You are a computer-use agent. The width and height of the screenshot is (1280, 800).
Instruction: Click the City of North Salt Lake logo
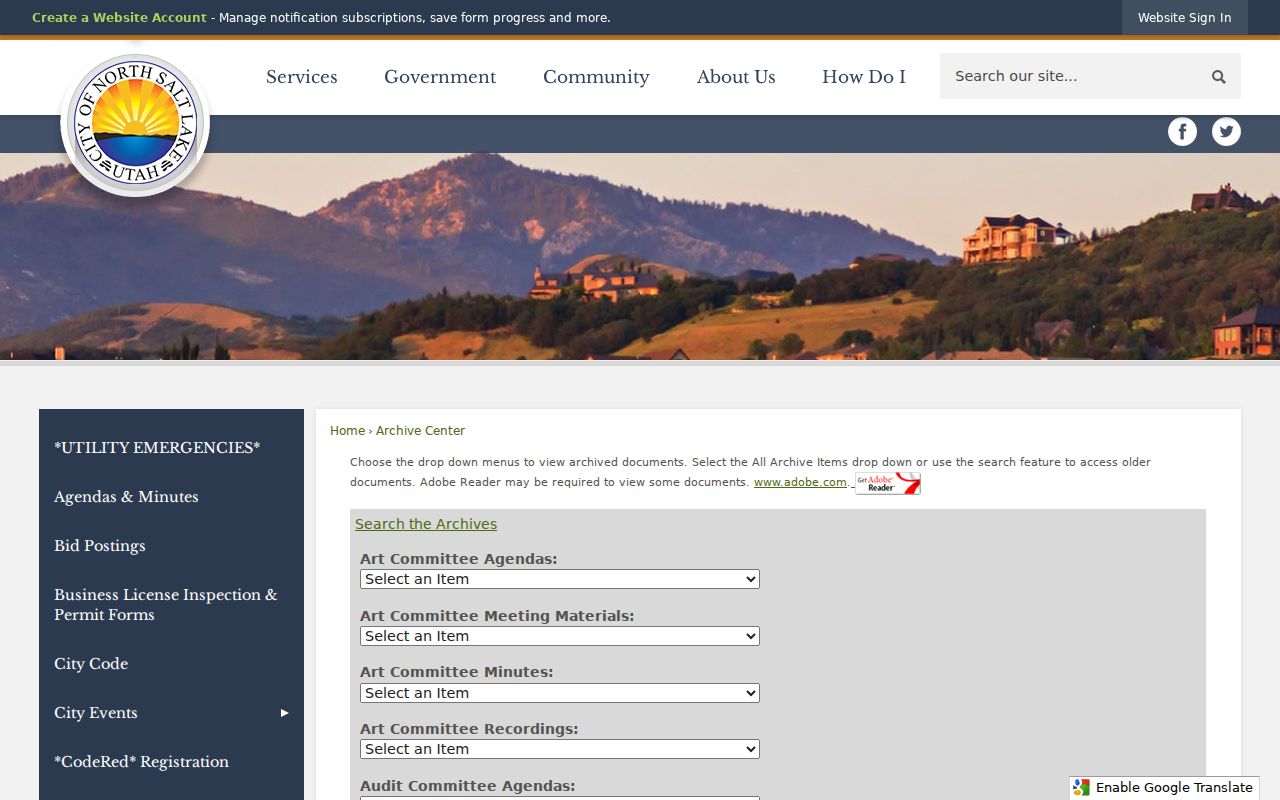click(x=135, y=124)
